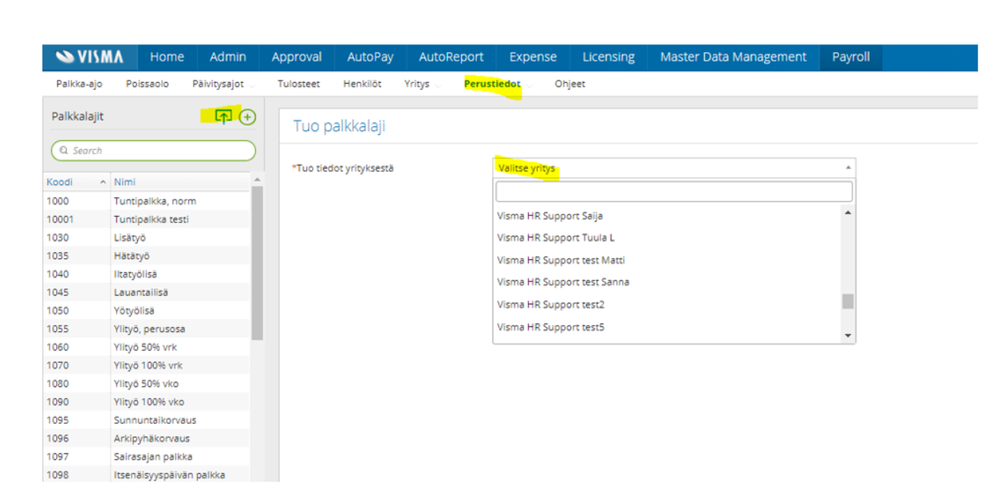Expand the Päivitysajot submenu
This screenshot has width=999, height=496.
coord(223,84)
